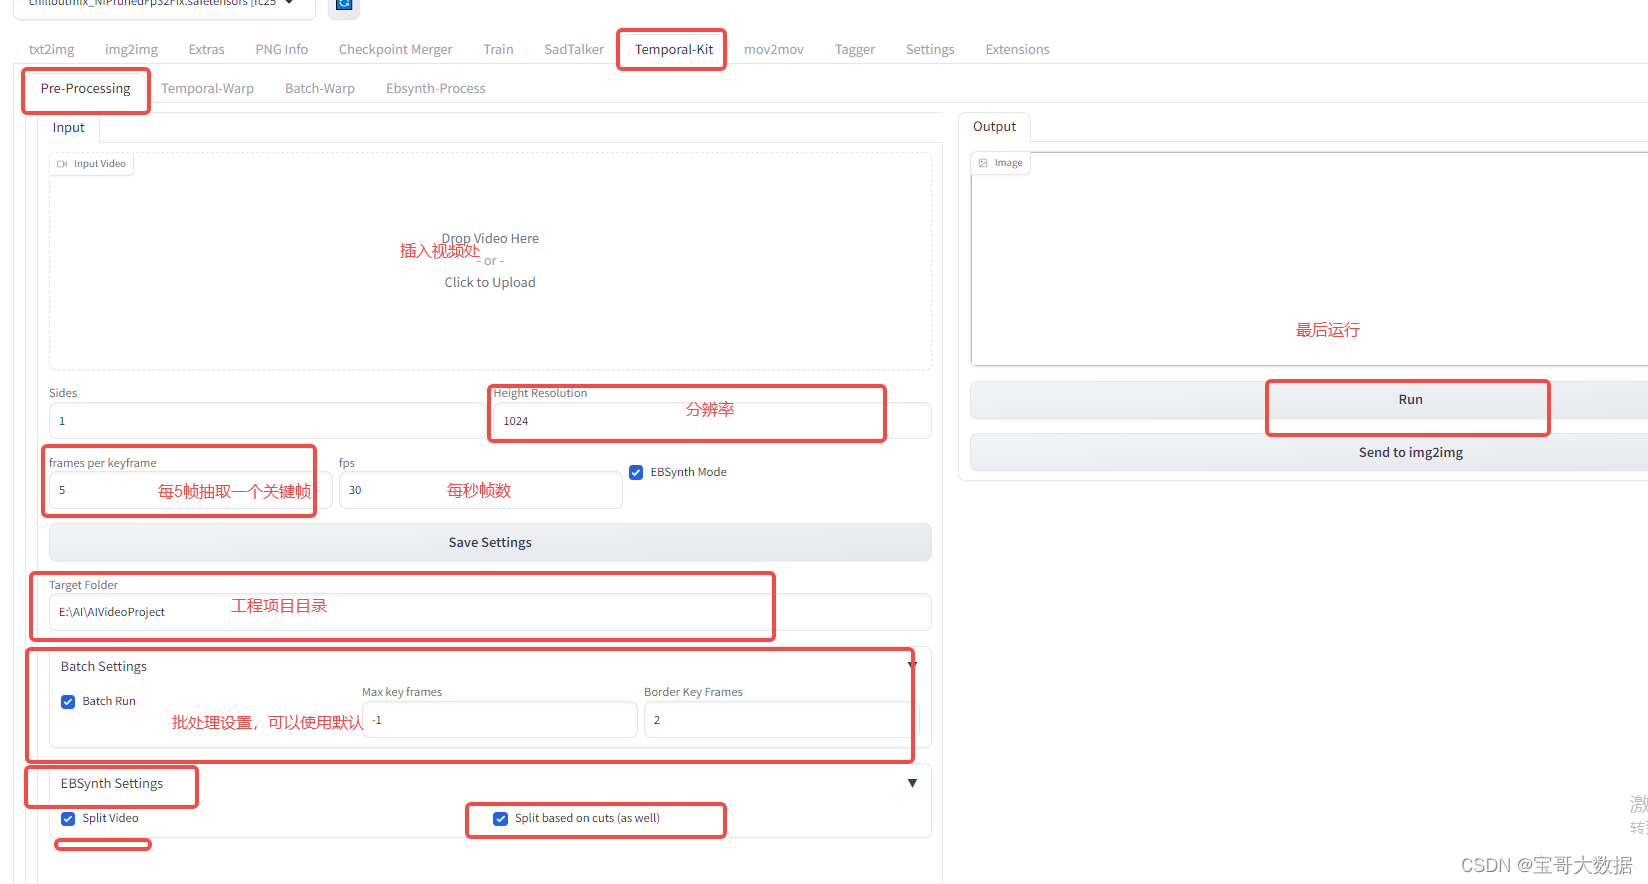Open the Checkpoint Merger tab
The width and height of the screenshot is (1648, 884).
pos(396,49)
